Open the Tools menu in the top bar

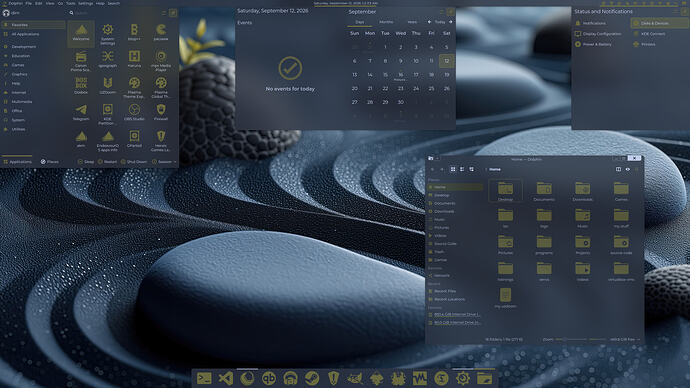[x=70, y=3]
